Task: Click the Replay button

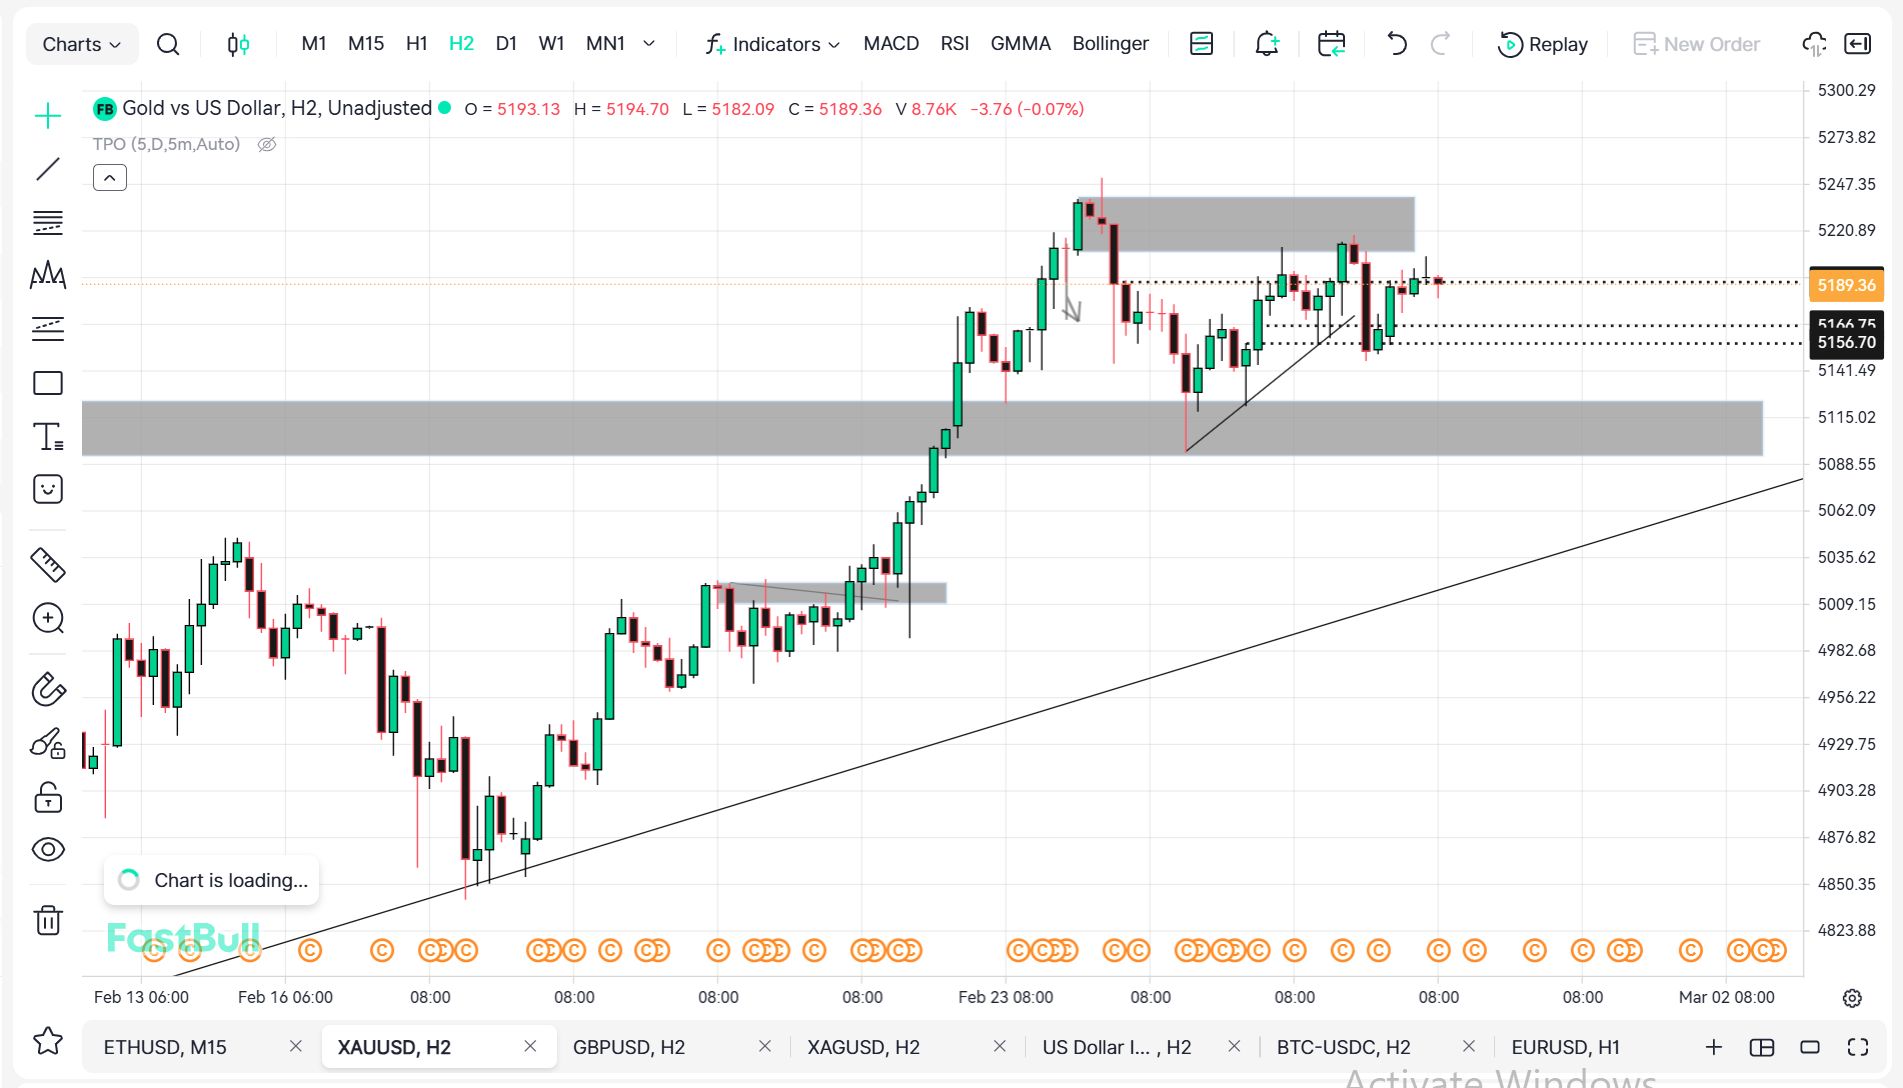Action: point(1543,44)
